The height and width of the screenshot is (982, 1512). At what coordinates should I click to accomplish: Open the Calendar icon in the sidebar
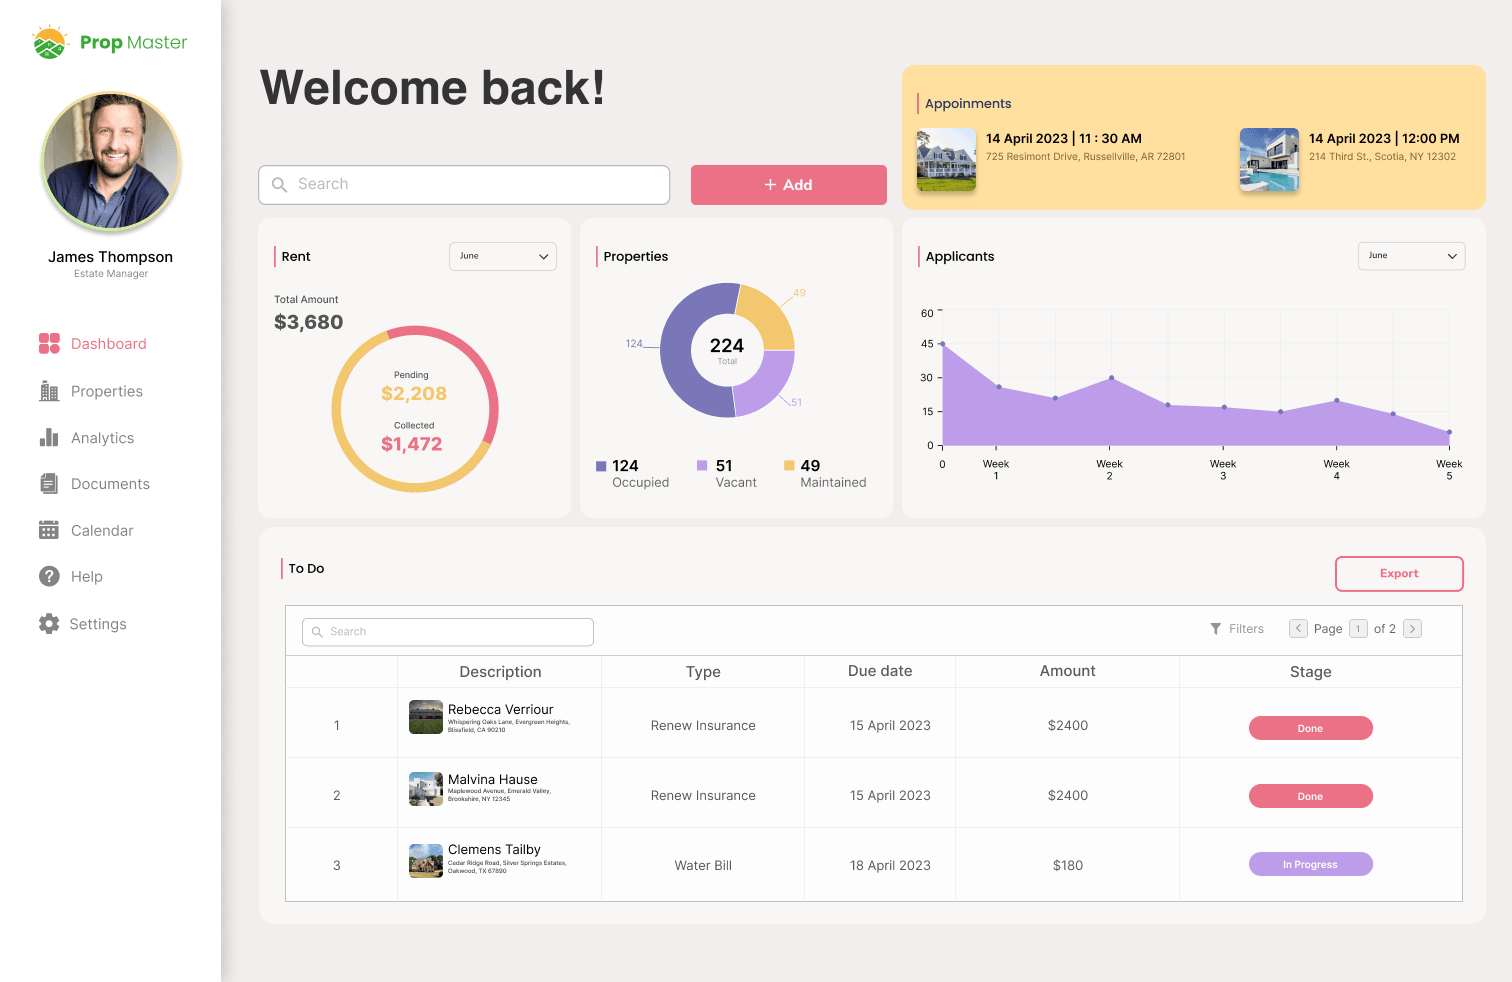(x=48, y=530)
